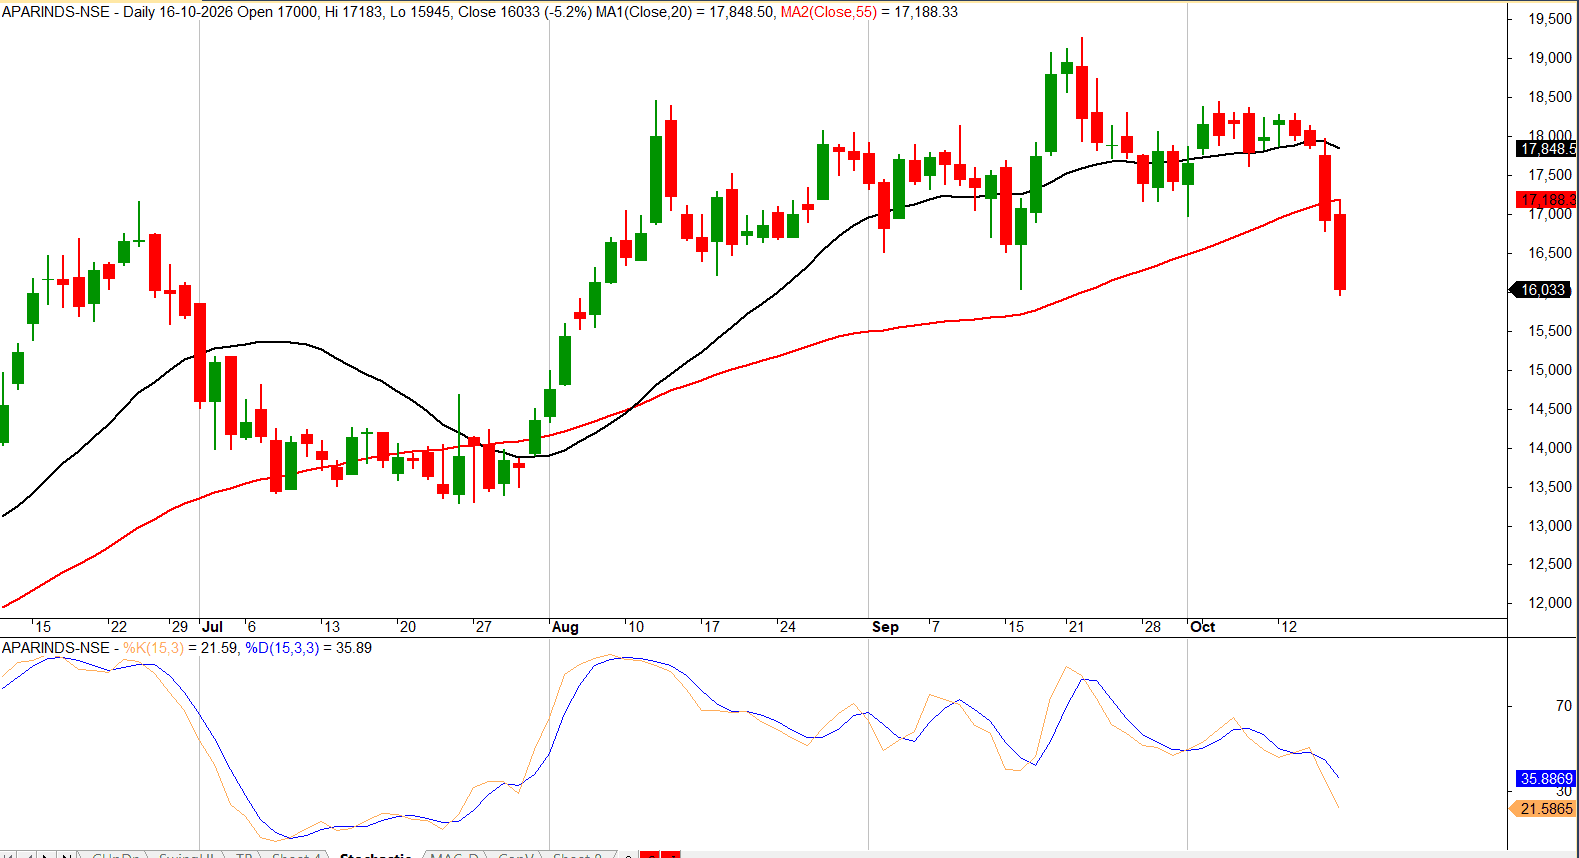Click the MA1(Close,20) = 17,848.50 label

[685, 12]
